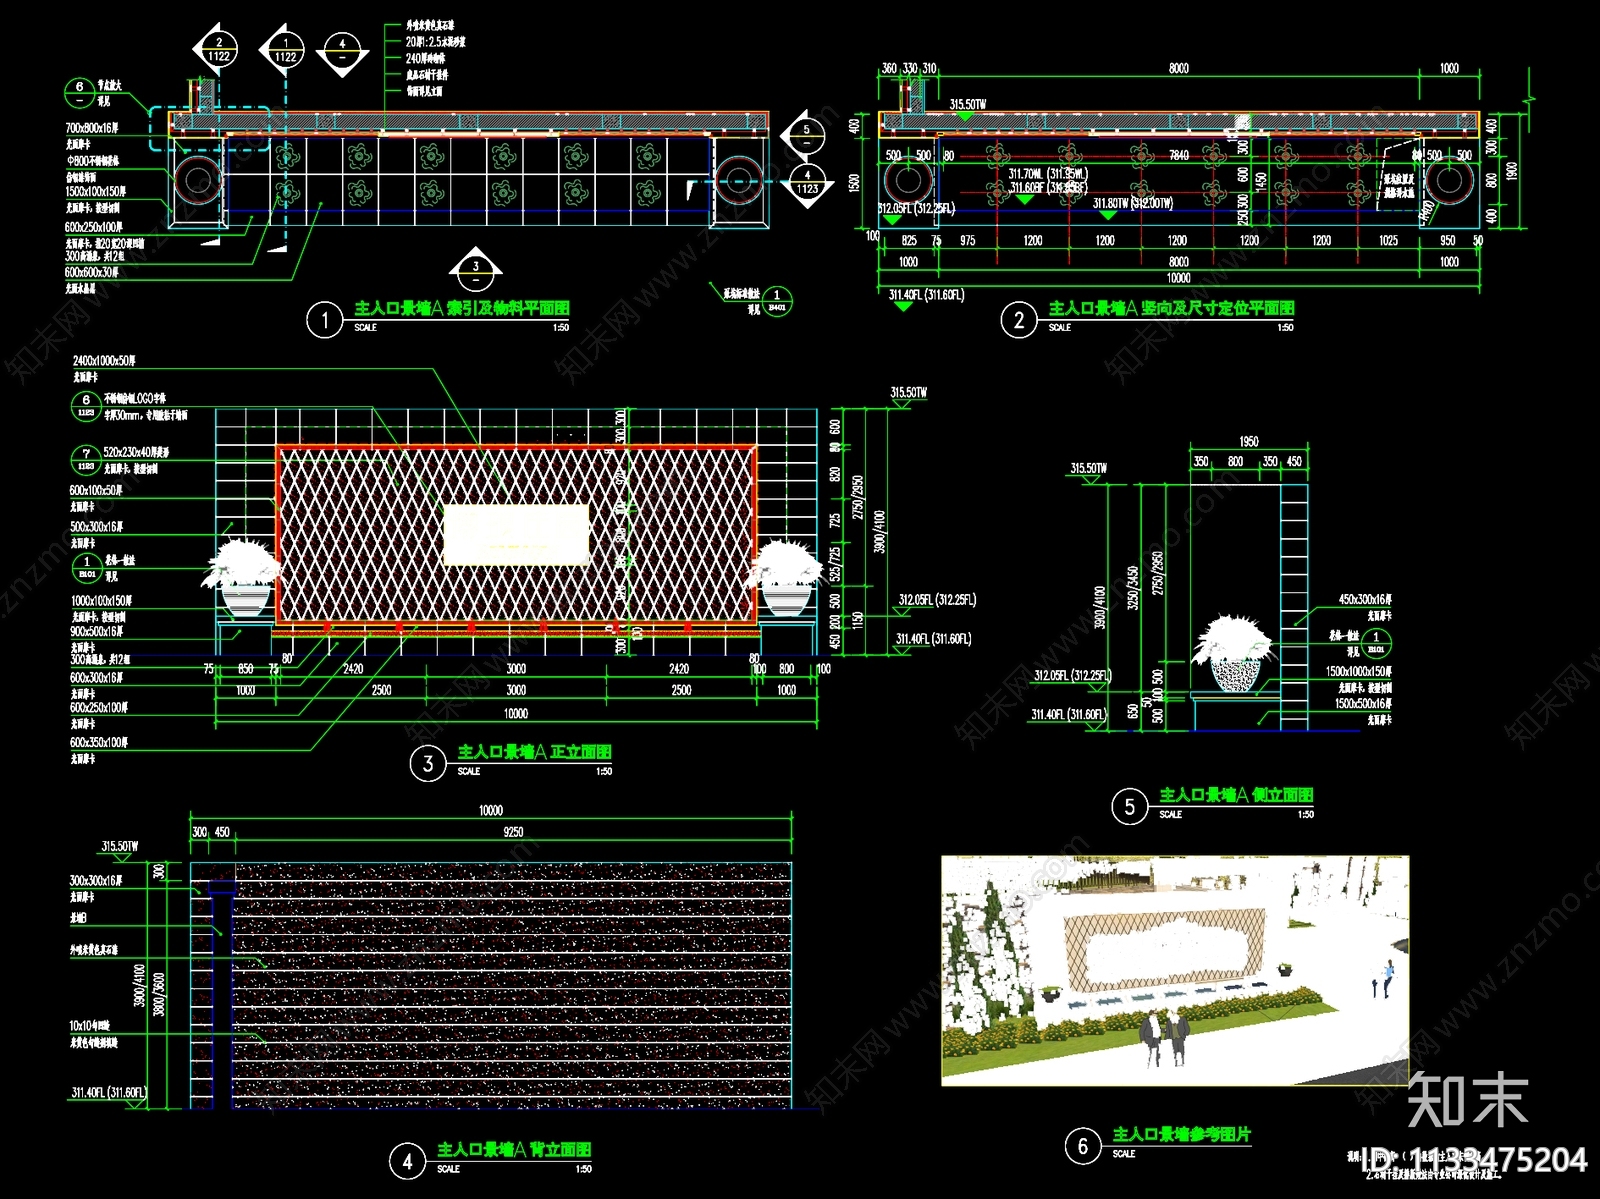1600x1199 pixels.
Task: Select callout circle 1 near index plan bottom right
Action: click(777, 301)
